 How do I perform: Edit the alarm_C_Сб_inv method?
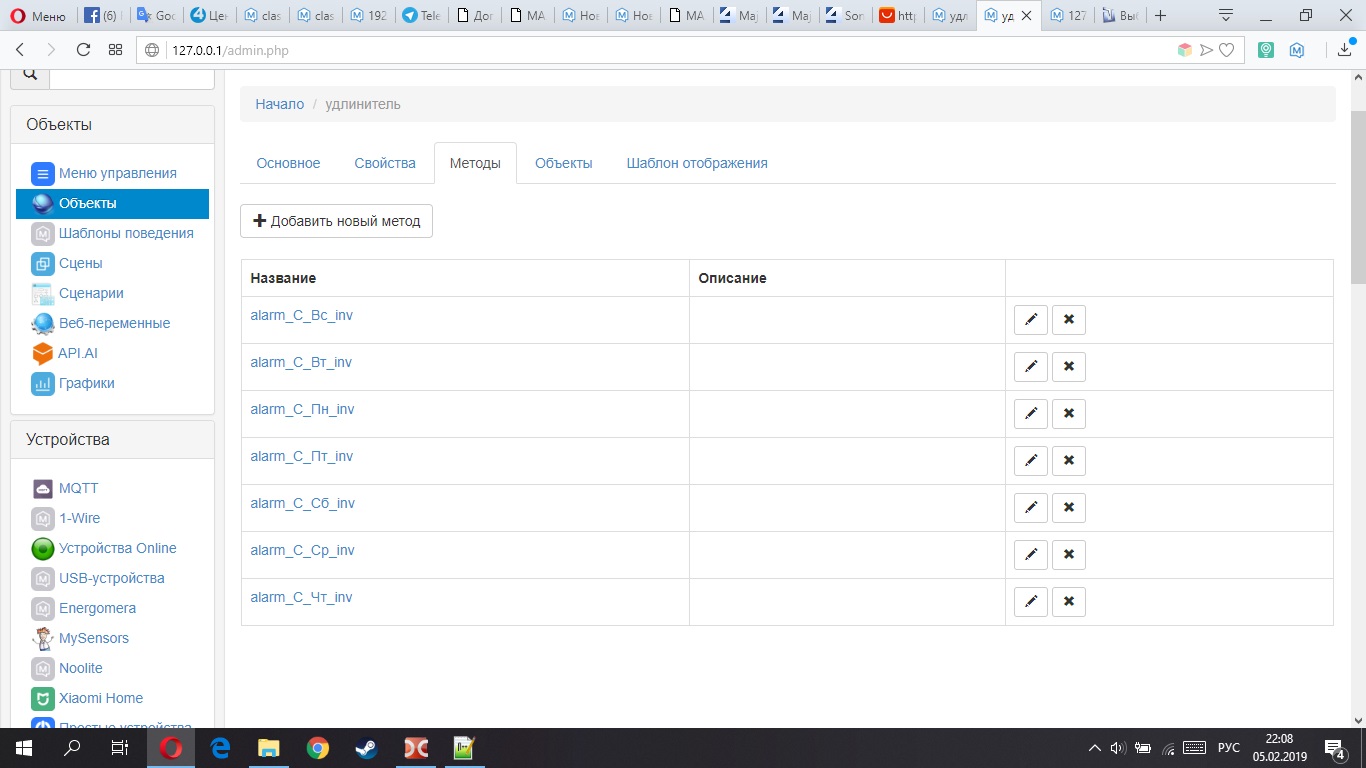(x=1031, y=508)
